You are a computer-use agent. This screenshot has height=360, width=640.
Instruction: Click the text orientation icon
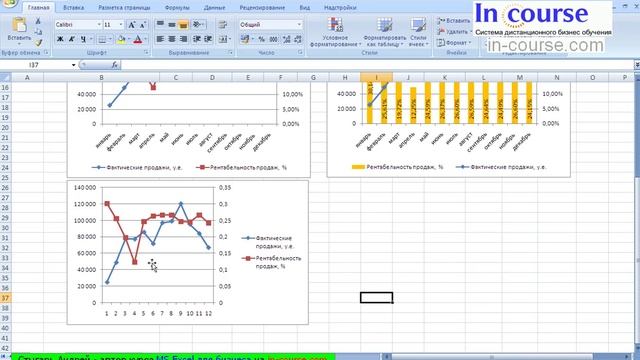pyautogui.click(x=197, y=25)
